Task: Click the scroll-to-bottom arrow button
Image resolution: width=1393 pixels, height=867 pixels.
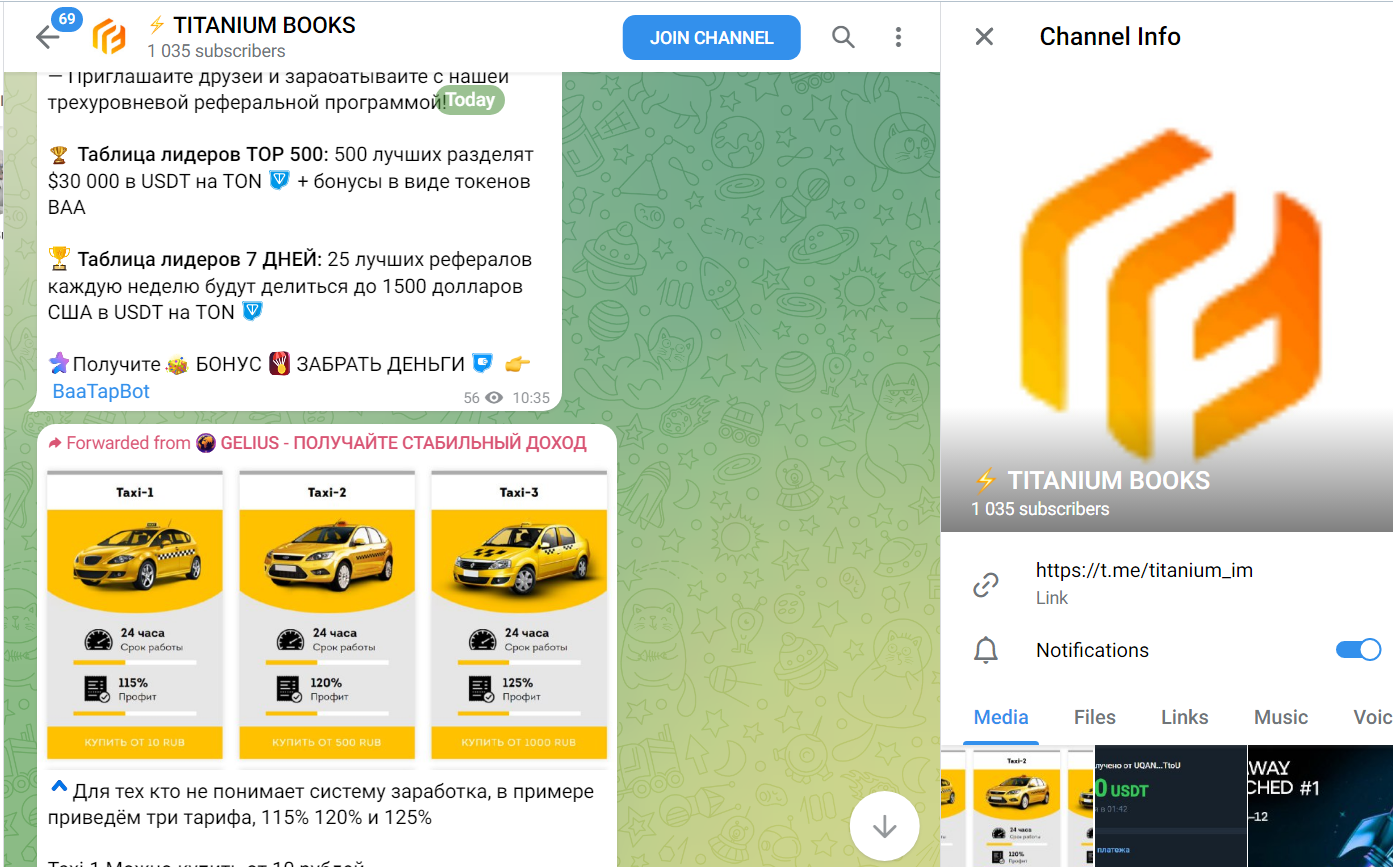Action: coord(884,827)
